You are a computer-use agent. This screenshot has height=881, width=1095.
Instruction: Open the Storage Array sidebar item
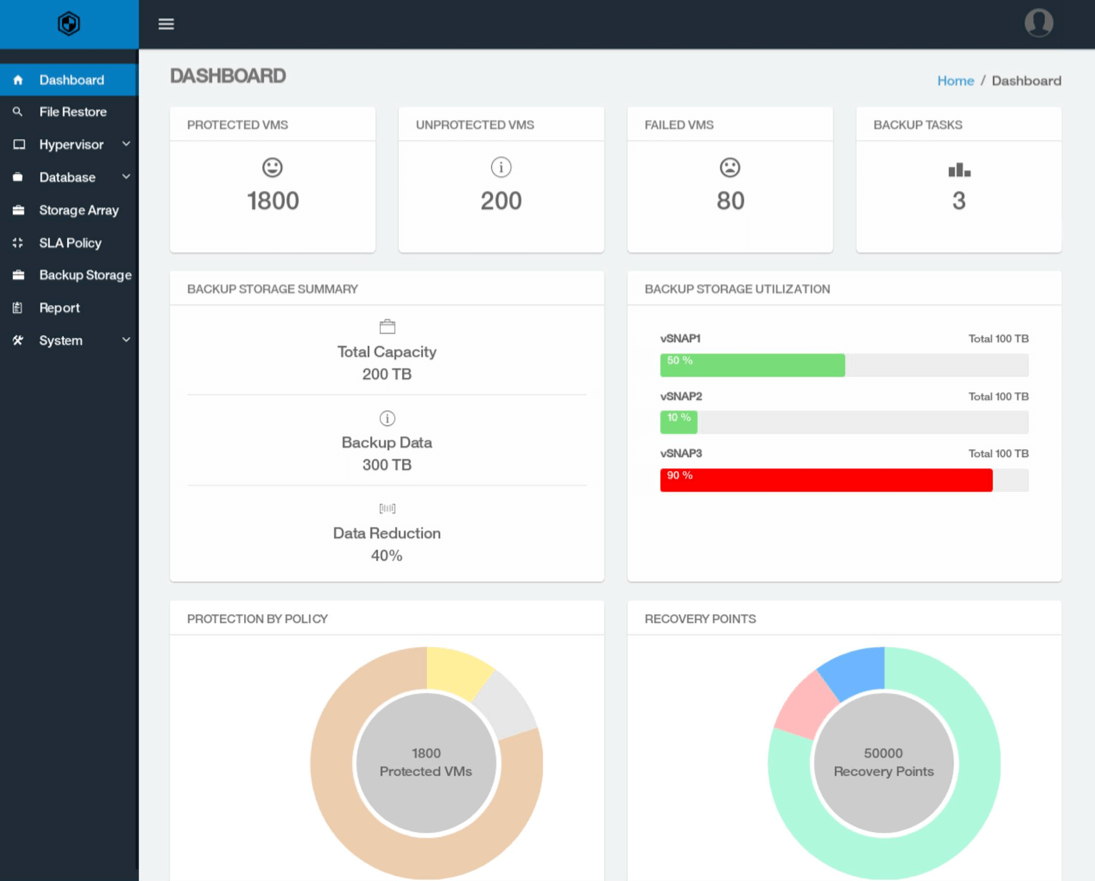coord(78,210)
